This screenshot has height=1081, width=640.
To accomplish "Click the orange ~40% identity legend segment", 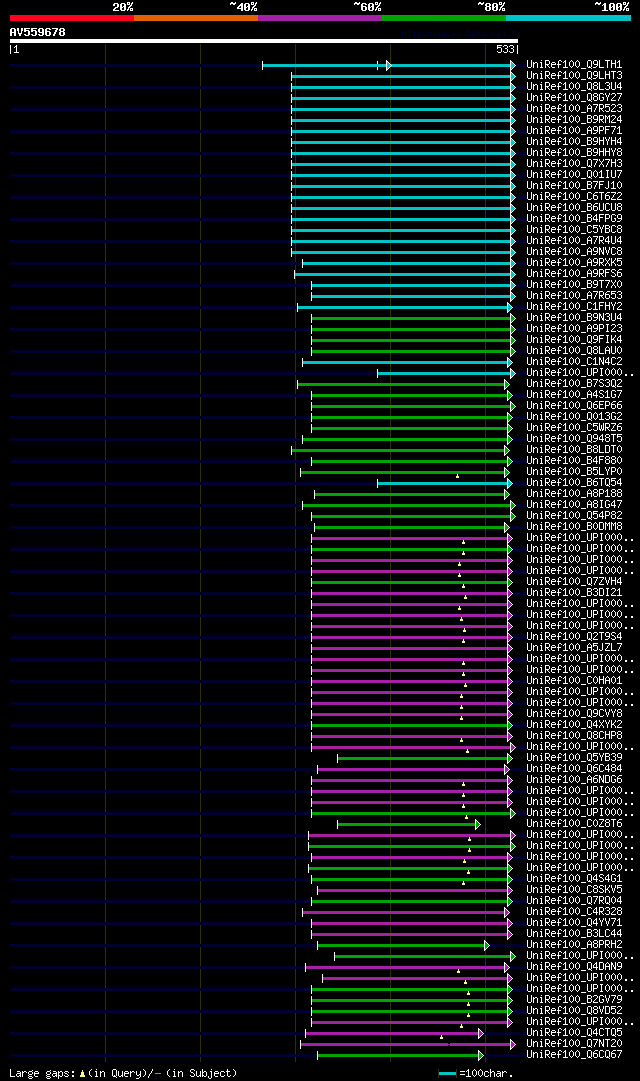I will coord(196,18).
